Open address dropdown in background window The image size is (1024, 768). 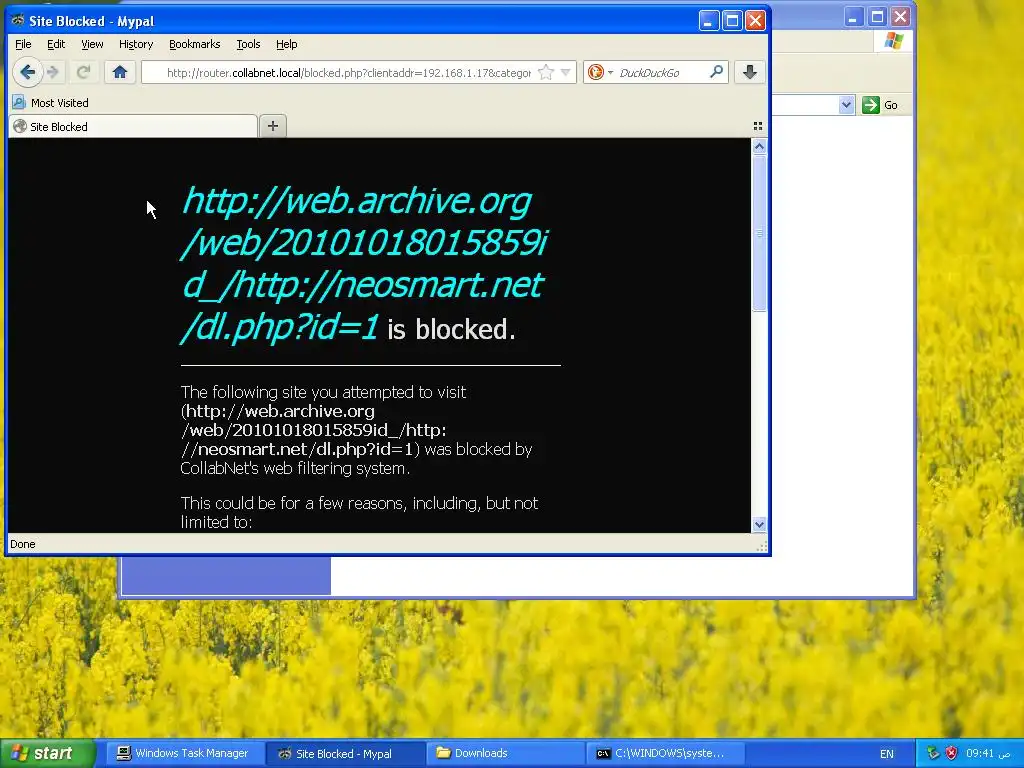[x=846, y=104]
